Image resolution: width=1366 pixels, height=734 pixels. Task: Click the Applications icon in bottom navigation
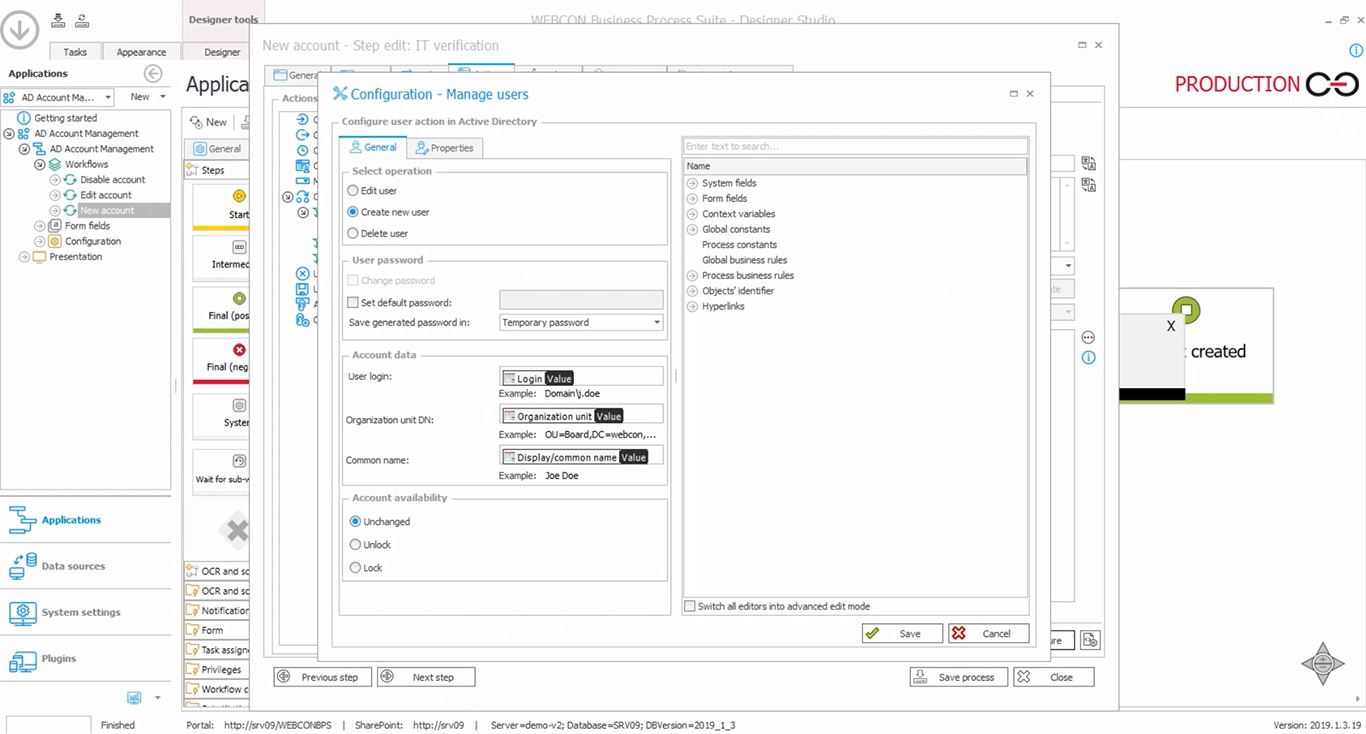(x=22, y=520)
